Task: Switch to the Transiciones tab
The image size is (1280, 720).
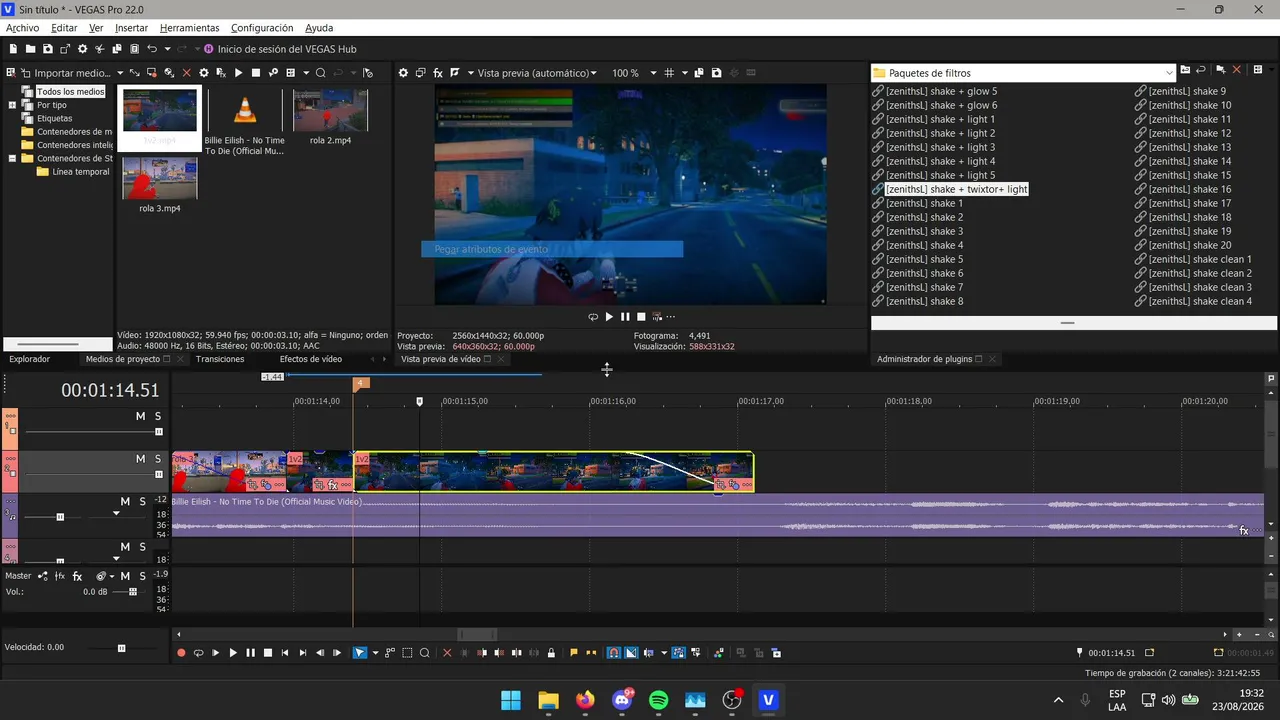Action: click(x=220, y=359)
